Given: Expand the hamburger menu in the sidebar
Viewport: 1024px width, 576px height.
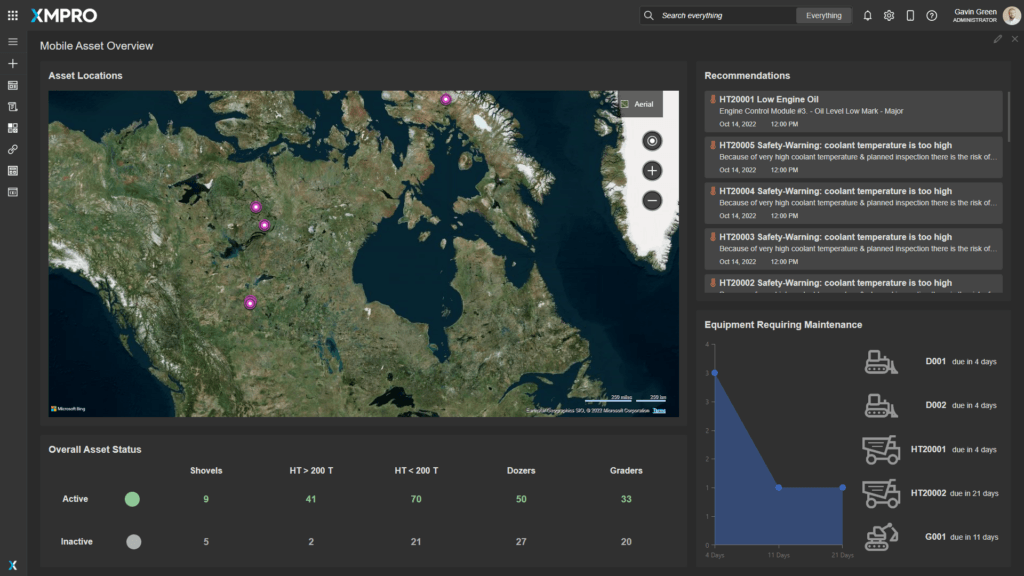Looking at the screenshot, I should coord(13,42).
